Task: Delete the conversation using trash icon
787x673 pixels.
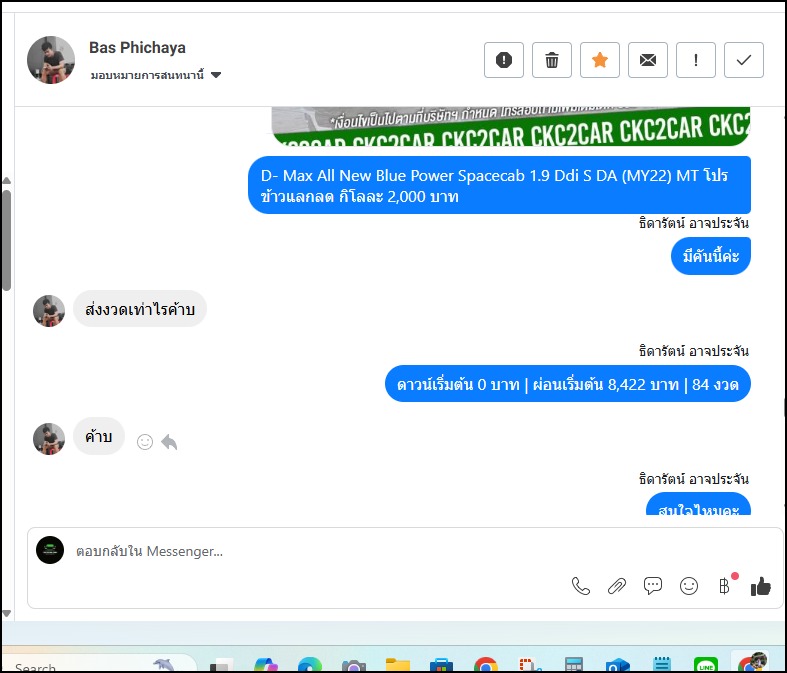Action: [x=552, y=60]
